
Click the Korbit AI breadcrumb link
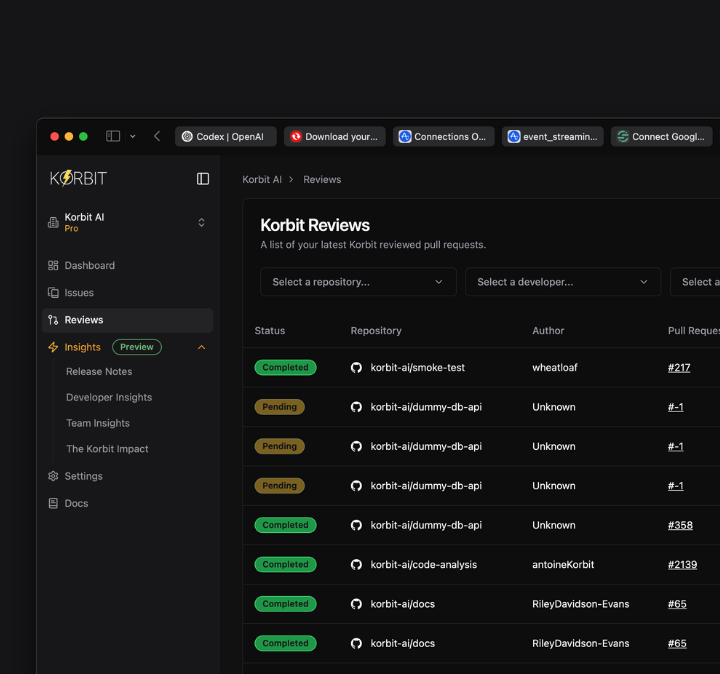(x=262, y=180)
